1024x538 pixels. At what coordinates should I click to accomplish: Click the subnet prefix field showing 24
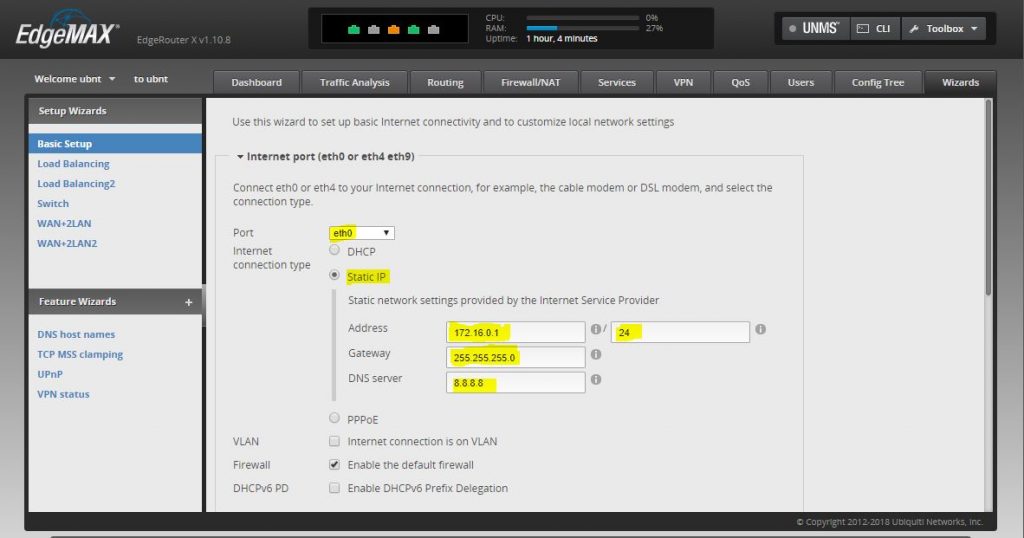pos(680,332)
